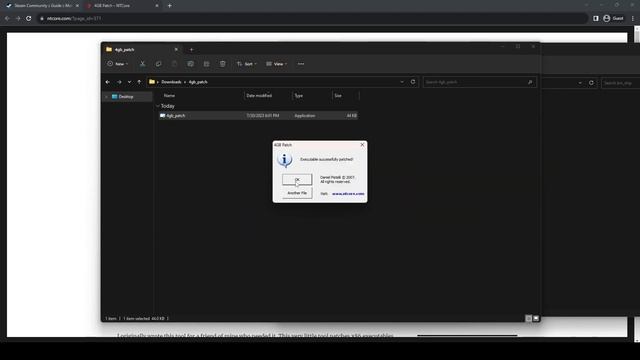
Task: Open the ntcore.com link in the dialog
Action: tap(348, 193)
